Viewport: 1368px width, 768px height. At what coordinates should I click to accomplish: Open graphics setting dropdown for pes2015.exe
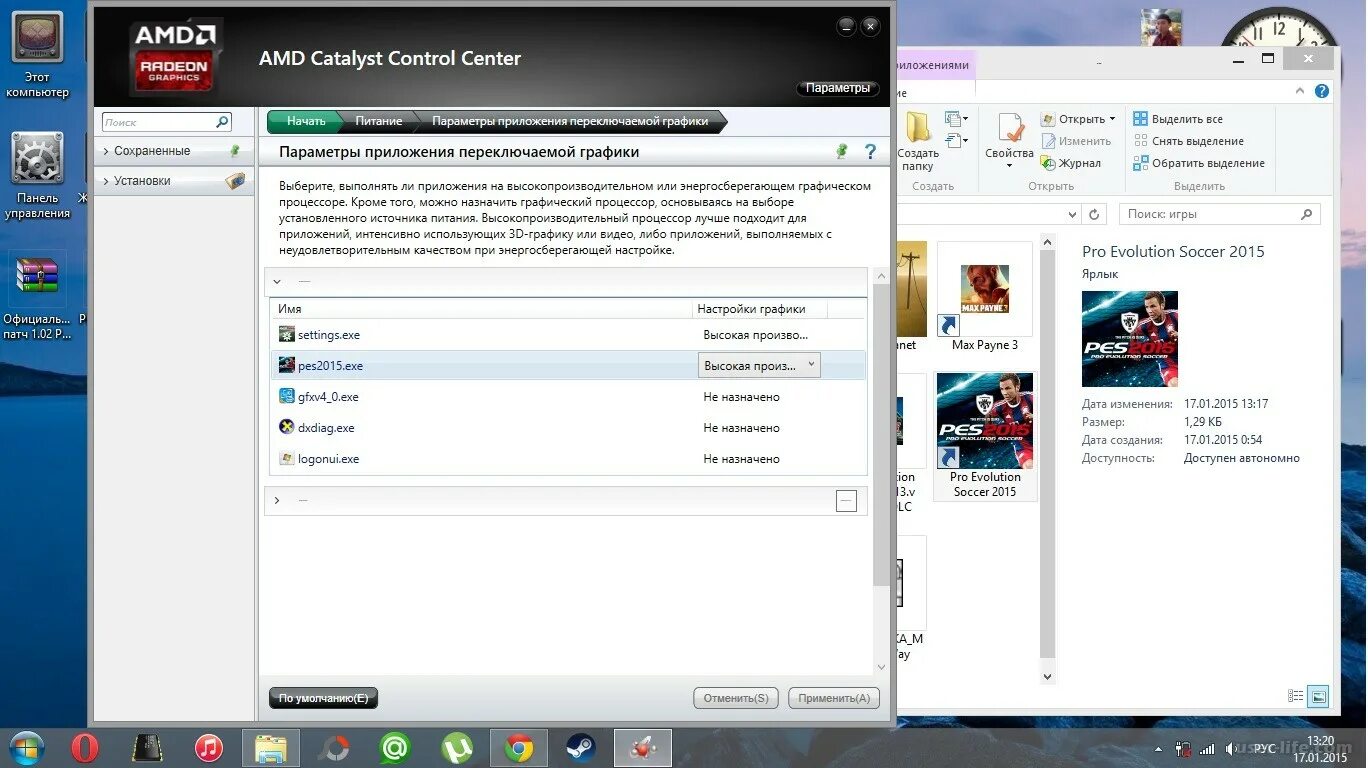pos(759,365)
